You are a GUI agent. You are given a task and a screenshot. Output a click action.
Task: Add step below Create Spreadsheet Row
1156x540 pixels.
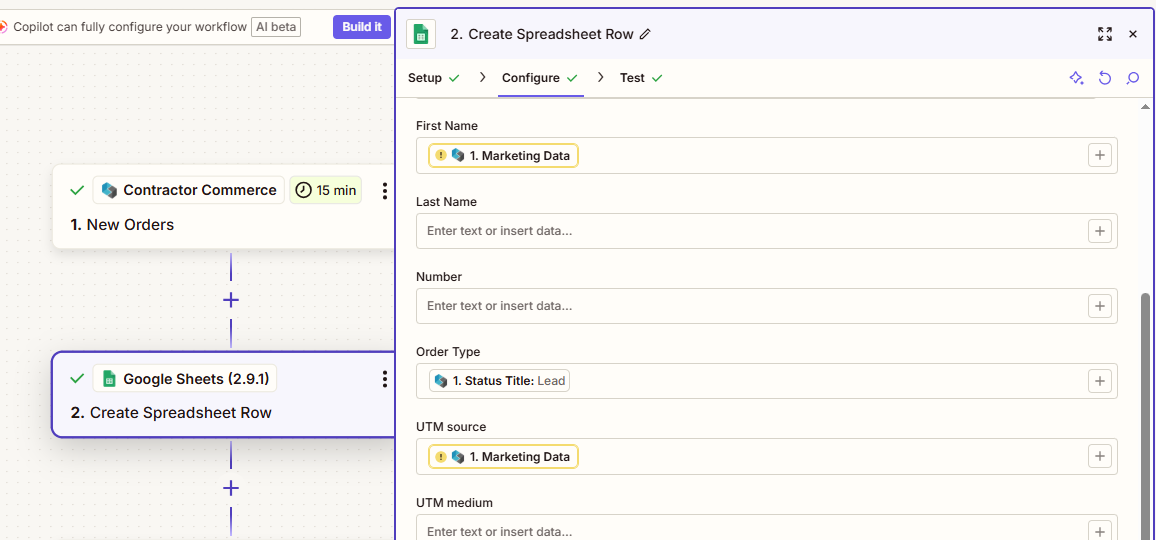tap(231, 488)
